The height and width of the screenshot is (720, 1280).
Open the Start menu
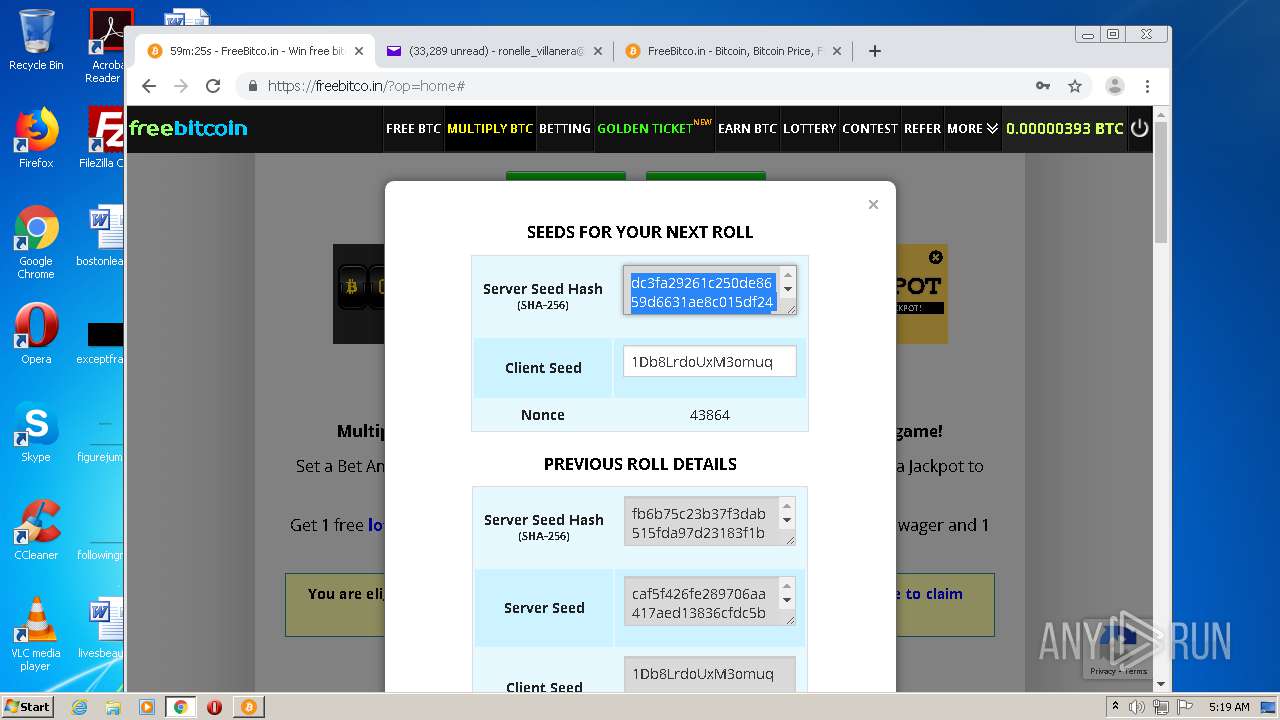click(x=27, y=707)
